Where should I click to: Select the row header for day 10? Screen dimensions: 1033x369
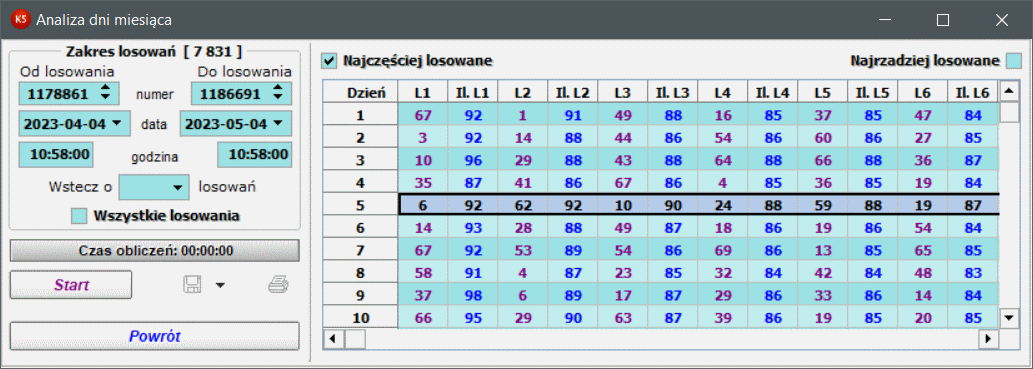[361, 318]
